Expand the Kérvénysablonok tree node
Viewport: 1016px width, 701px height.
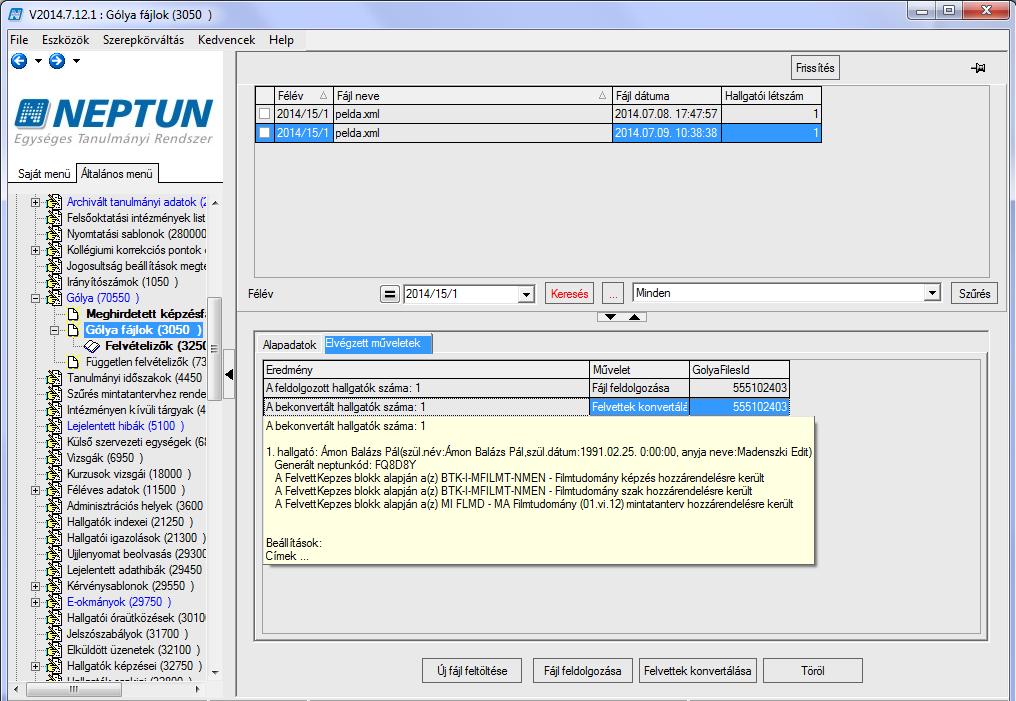pos(36,586)
